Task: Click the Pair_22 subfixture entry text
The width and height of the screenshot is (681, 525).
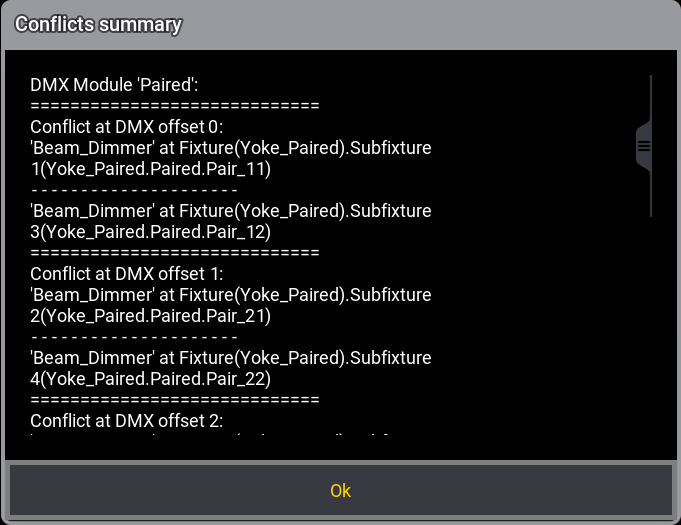Action: pos(151,379)
